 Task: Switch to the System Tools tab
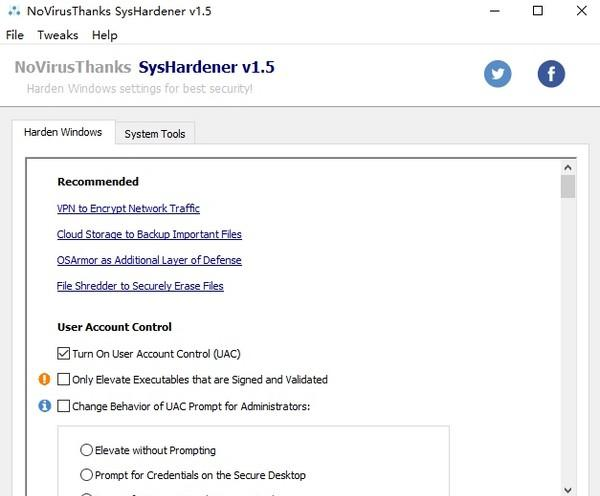point(154,133)
